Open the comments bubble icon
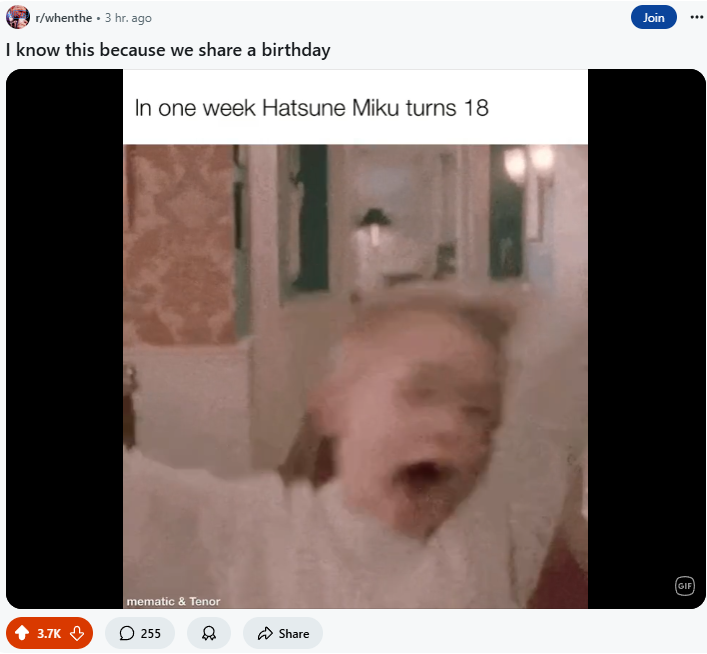This screenshot has height=654, width=707. click(127, 633)
